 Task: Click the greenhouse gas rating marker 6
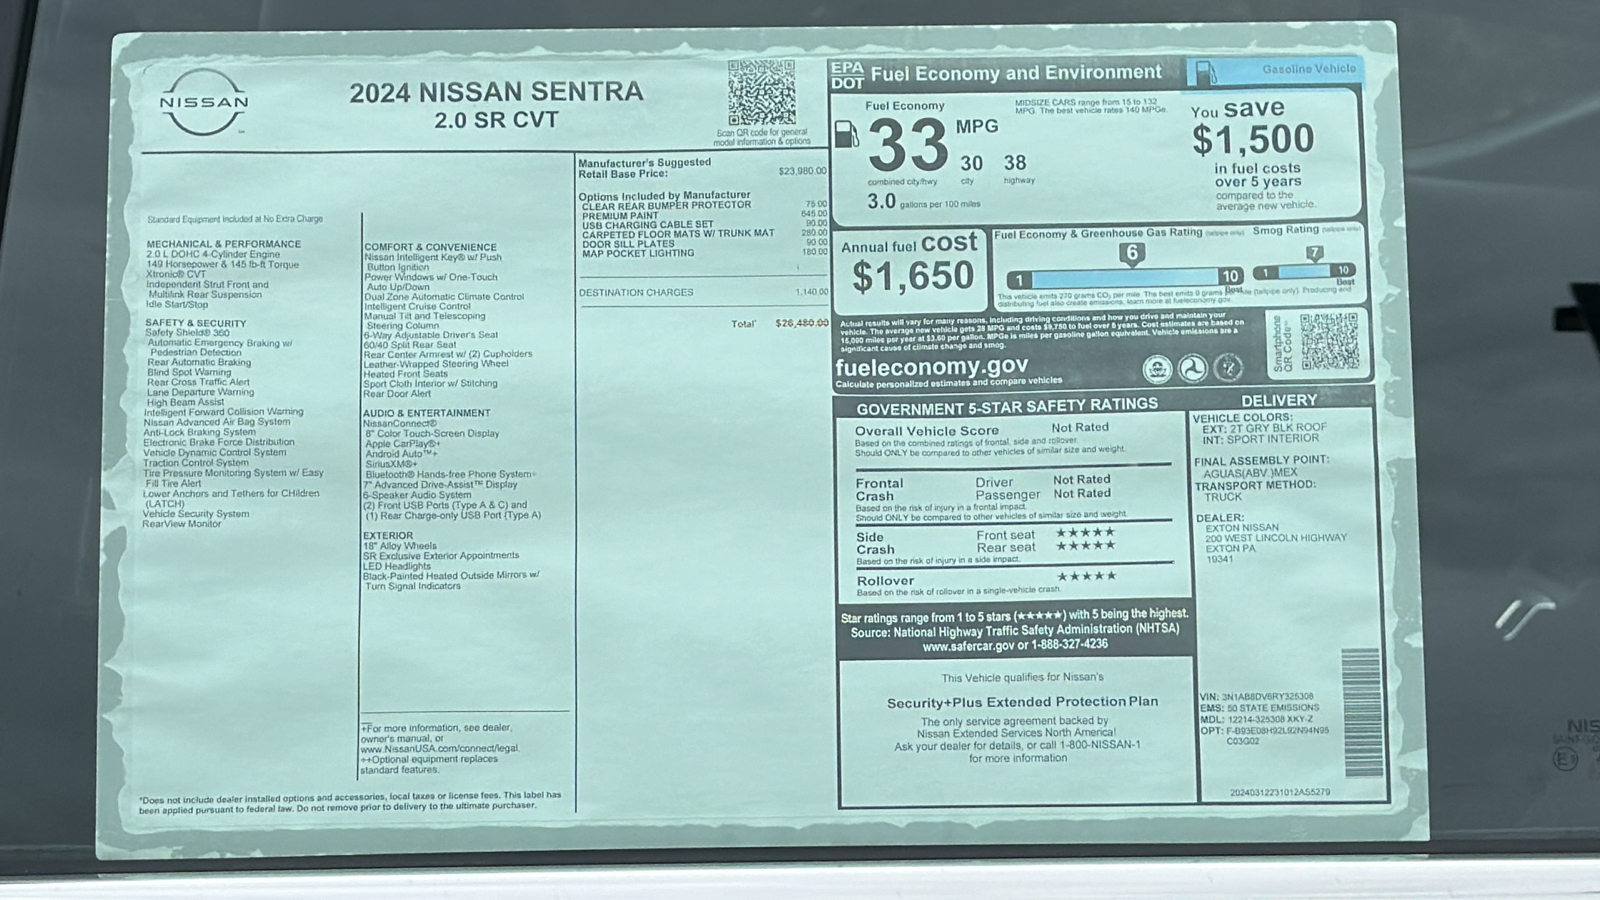pos(1132,254)
